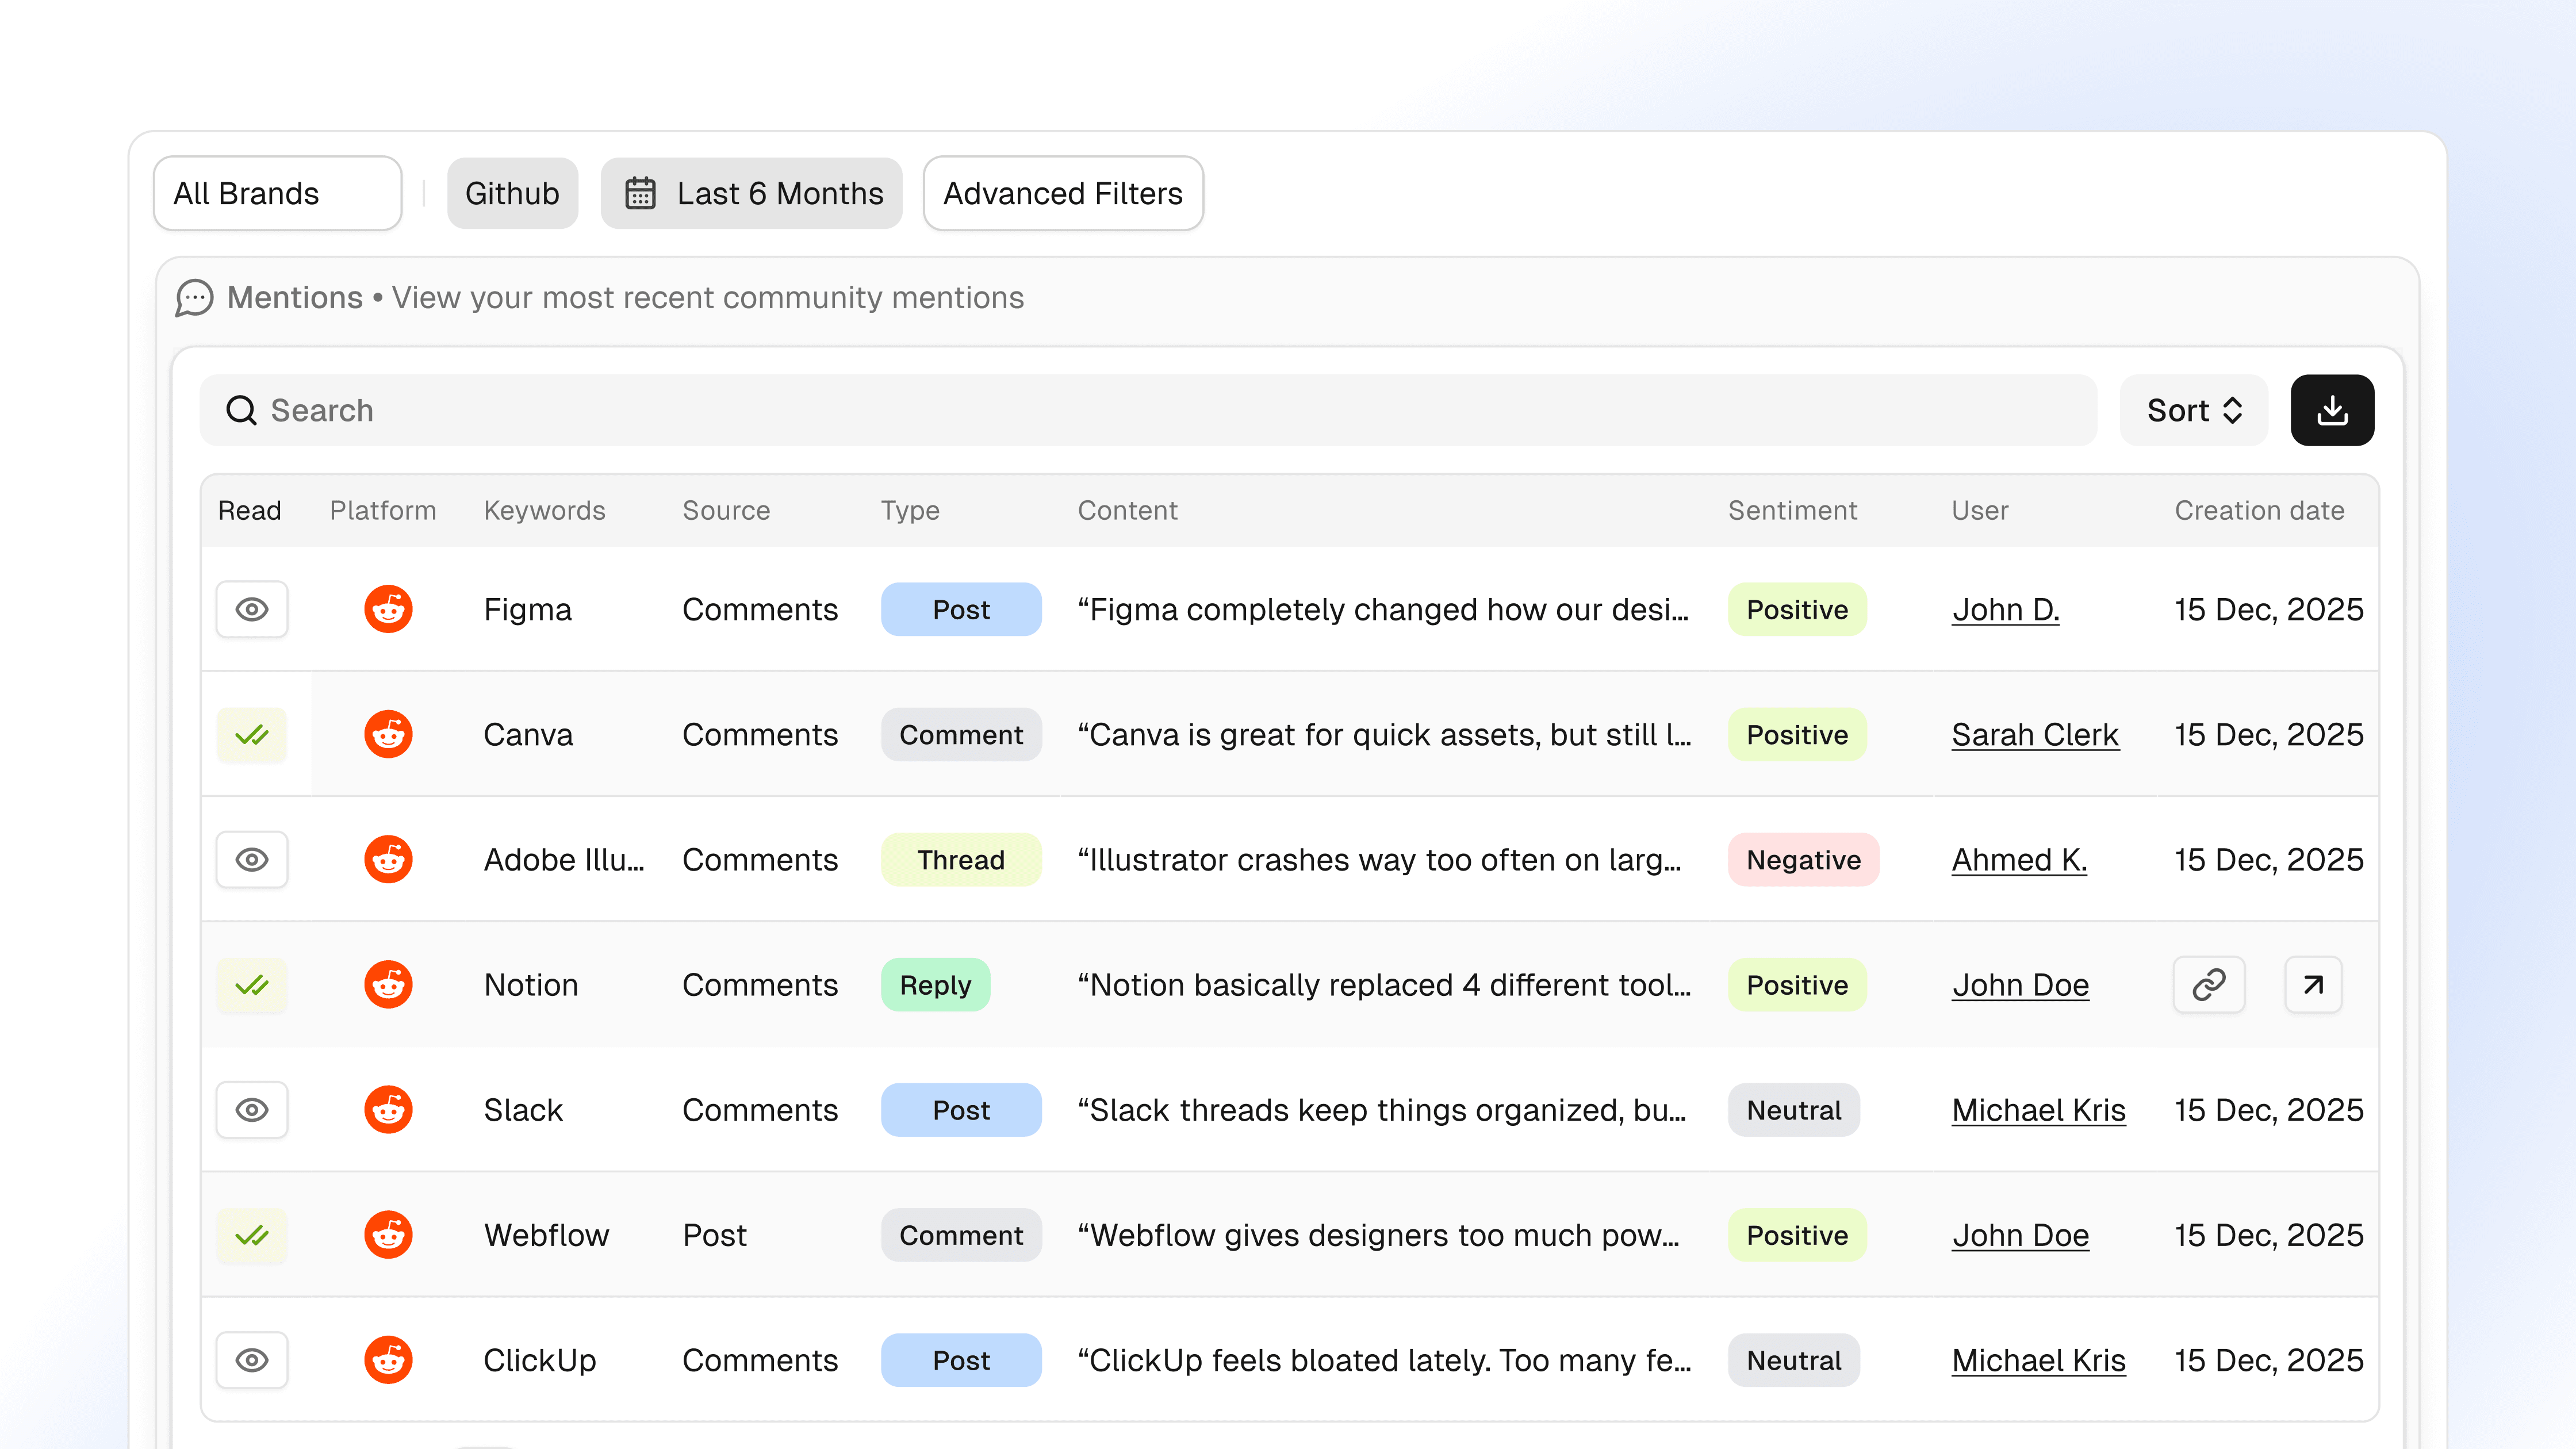Toggle the Webflow row's read checkmark
The width and height of the screenshot is (2576, 1449).
(252, 1235)
